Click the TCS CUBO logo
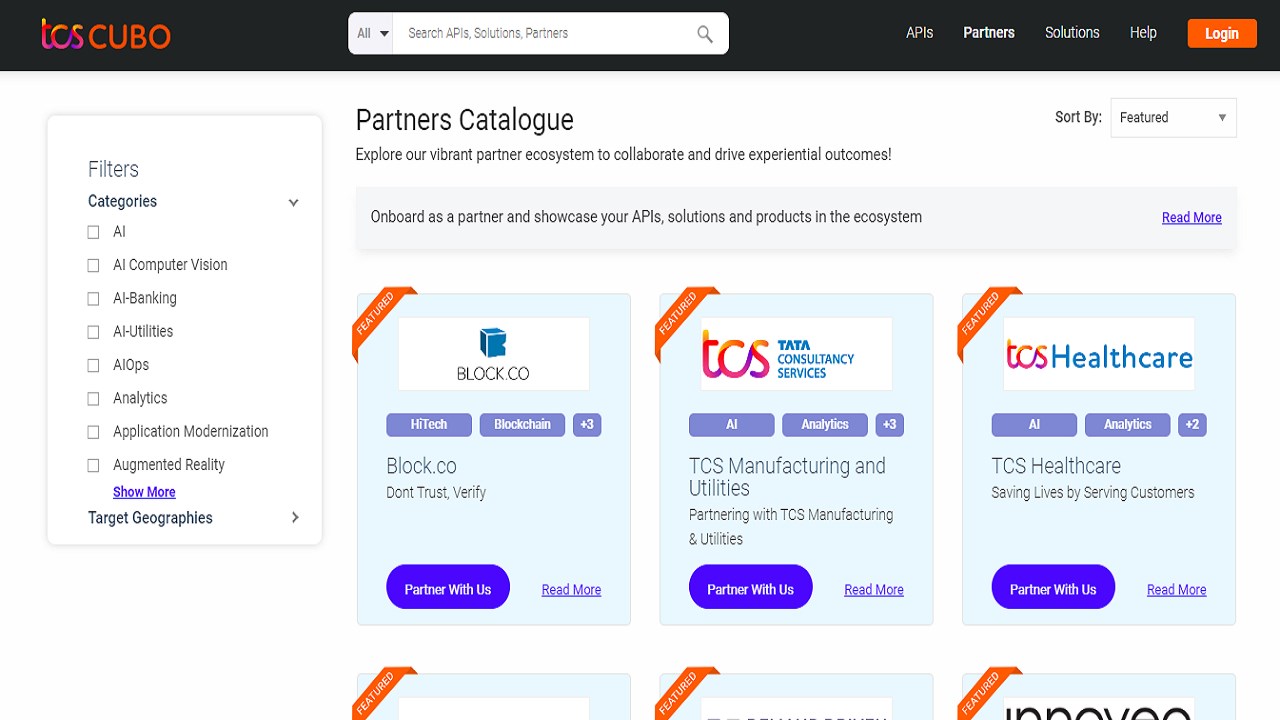This screenshot has width=1280, height=720. 106,34
